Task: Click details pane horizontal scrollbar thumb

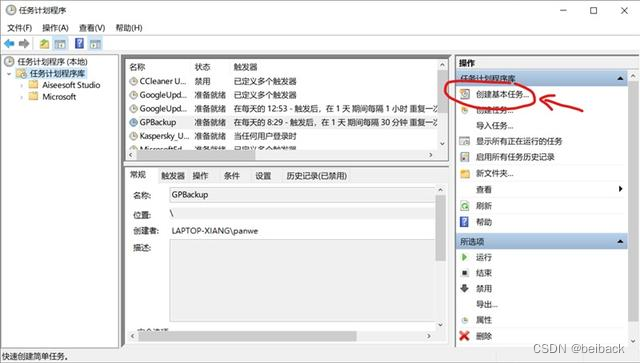Action: (x=247, y=336)
